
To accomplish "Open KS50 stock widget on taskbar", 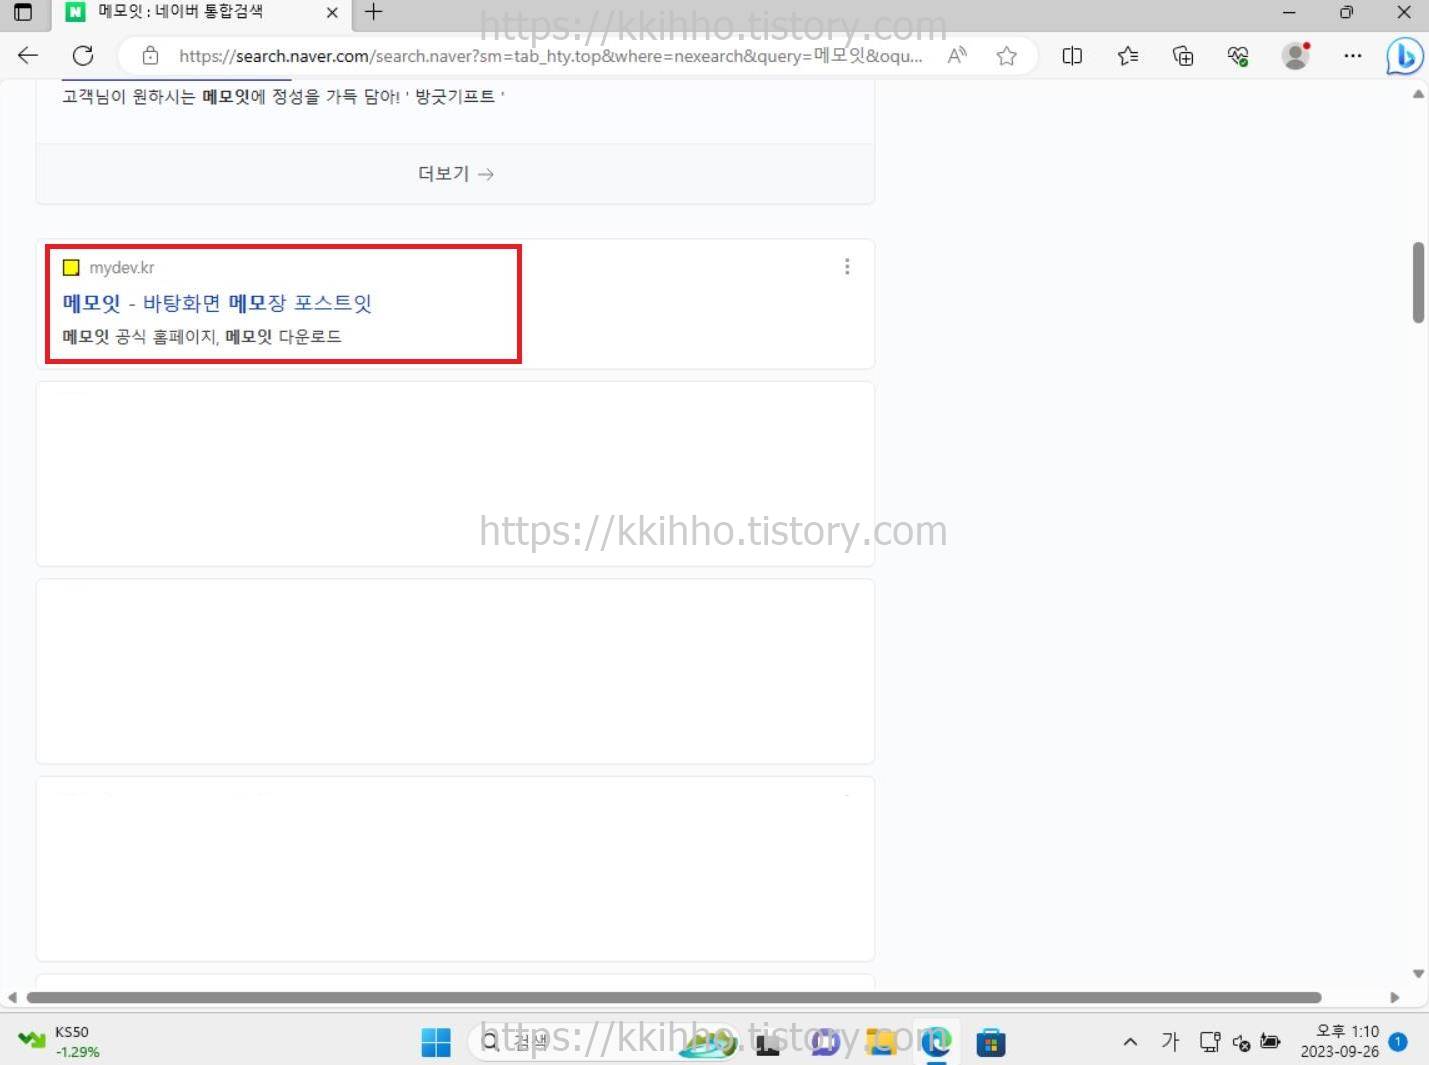I will pos(60,1041).
